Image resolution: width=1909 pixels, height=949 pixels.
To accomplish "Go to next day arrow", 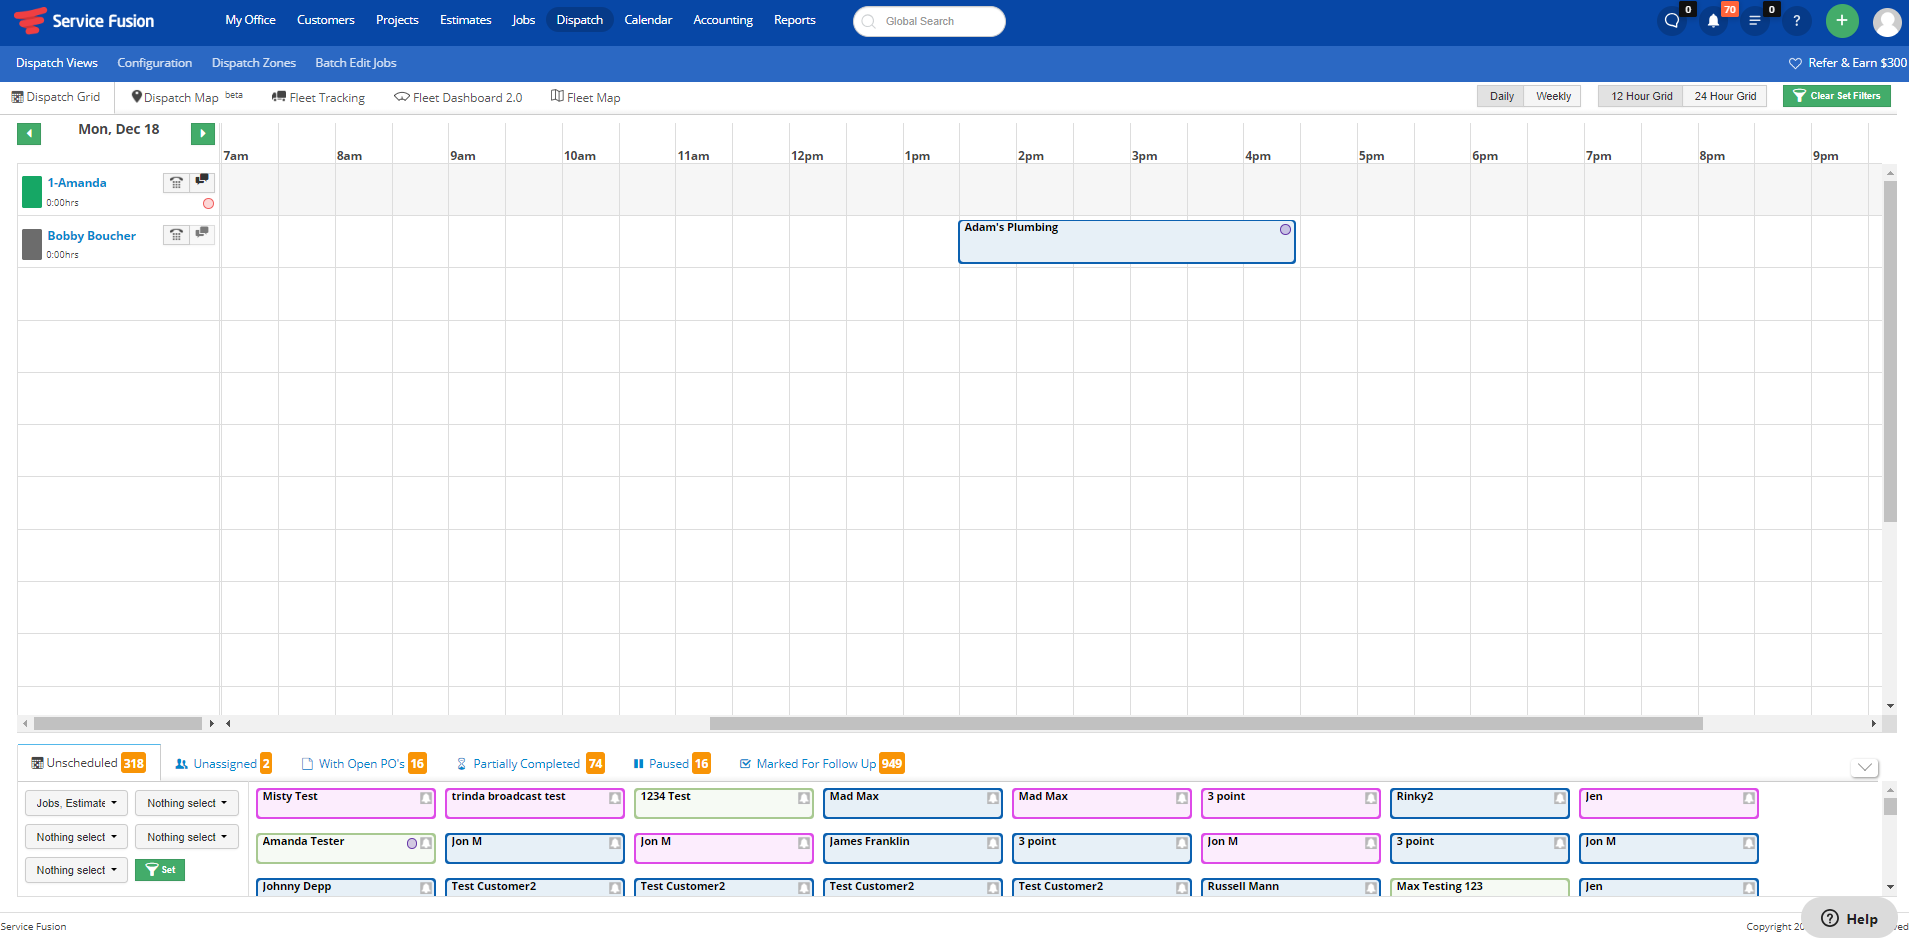I will (x=203, y=134).
